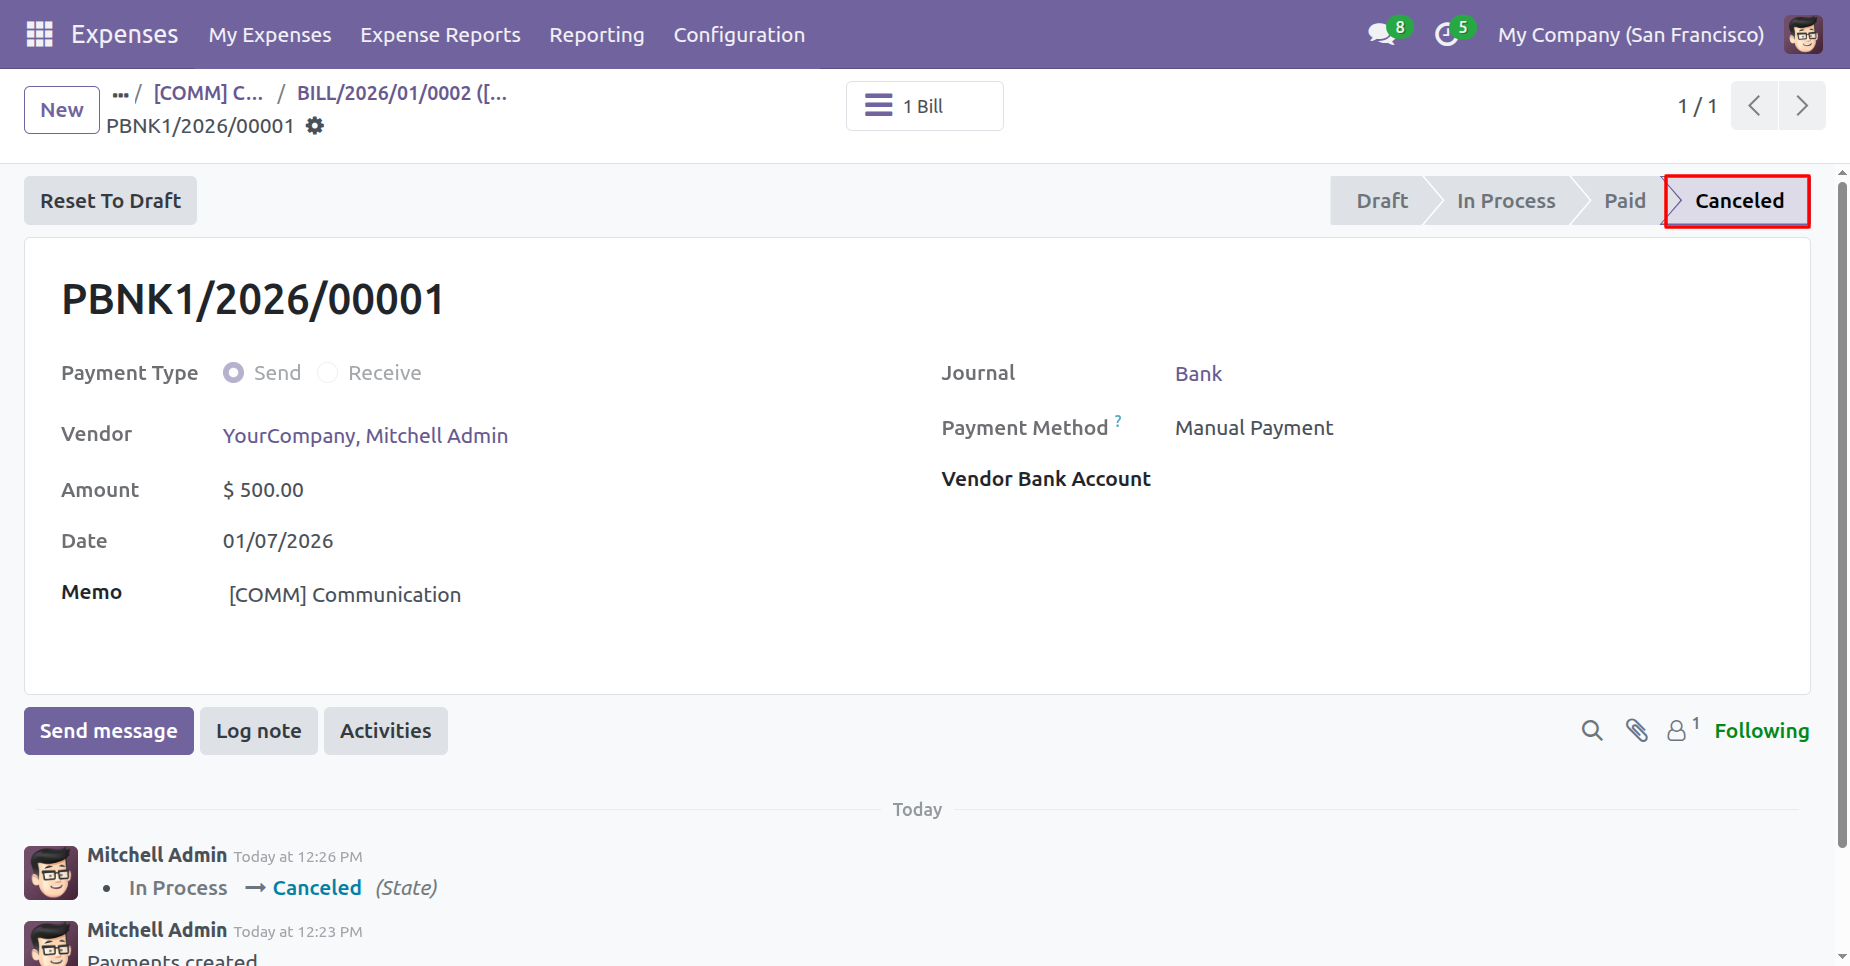
Task: Select the Send payment type radio
Action: [234, 373]
